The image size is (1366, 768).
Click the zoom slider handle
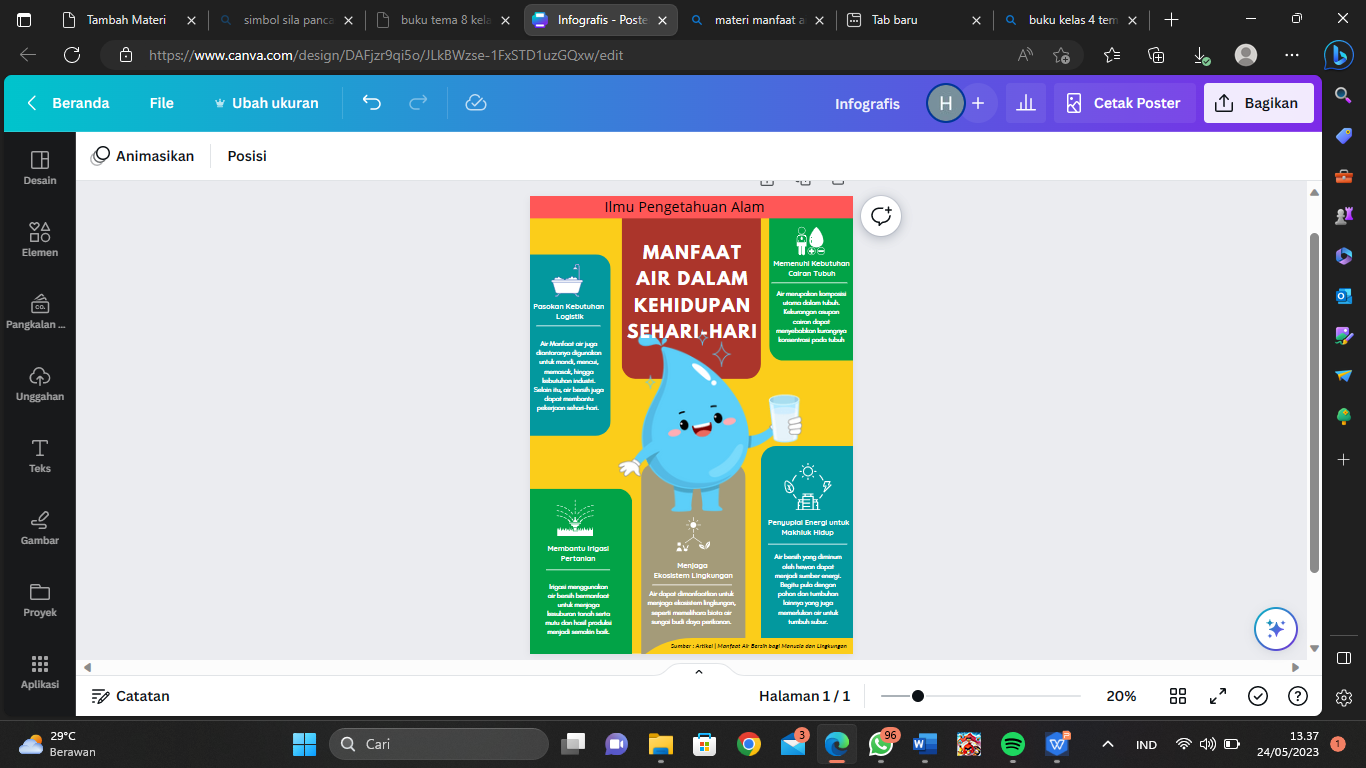917,696
